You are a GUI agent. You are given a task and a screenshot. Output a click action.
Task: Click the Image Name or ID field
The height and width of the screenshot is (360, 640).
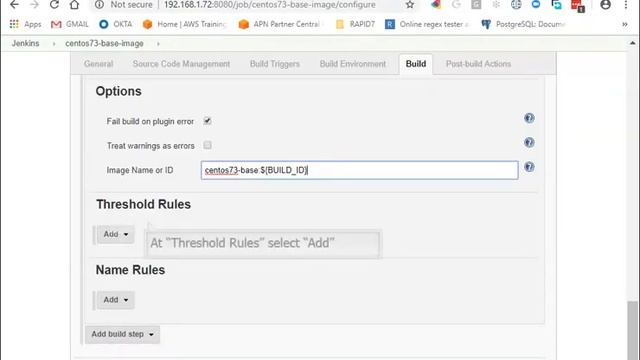pos(360,170)
